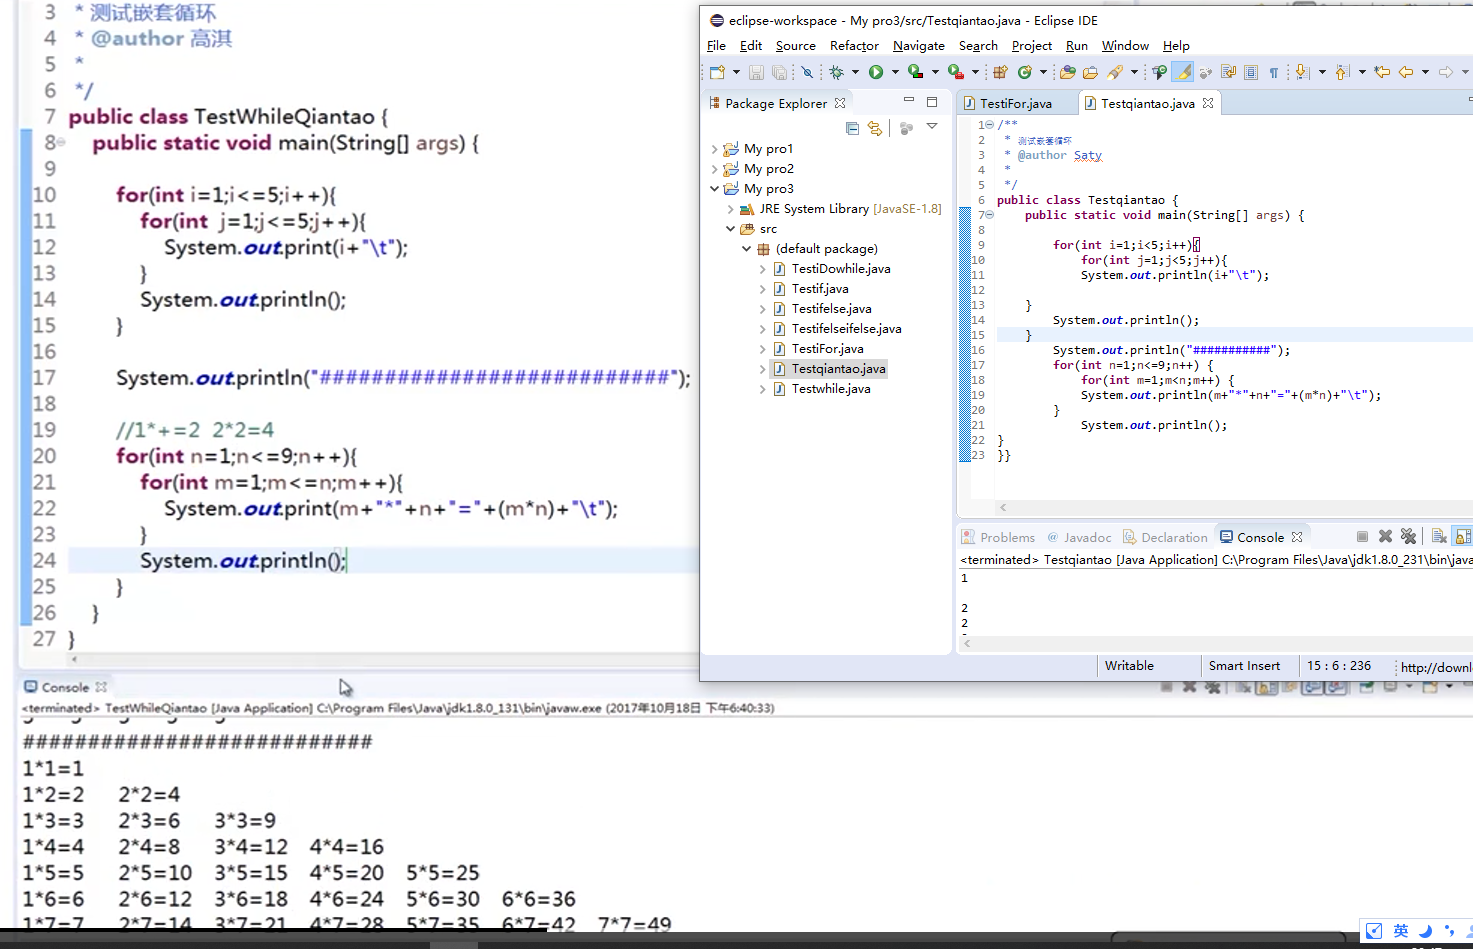Click Terminate square in Eclipse Console
Screen dimensions: 1473x949
[x=1362, y=537]
